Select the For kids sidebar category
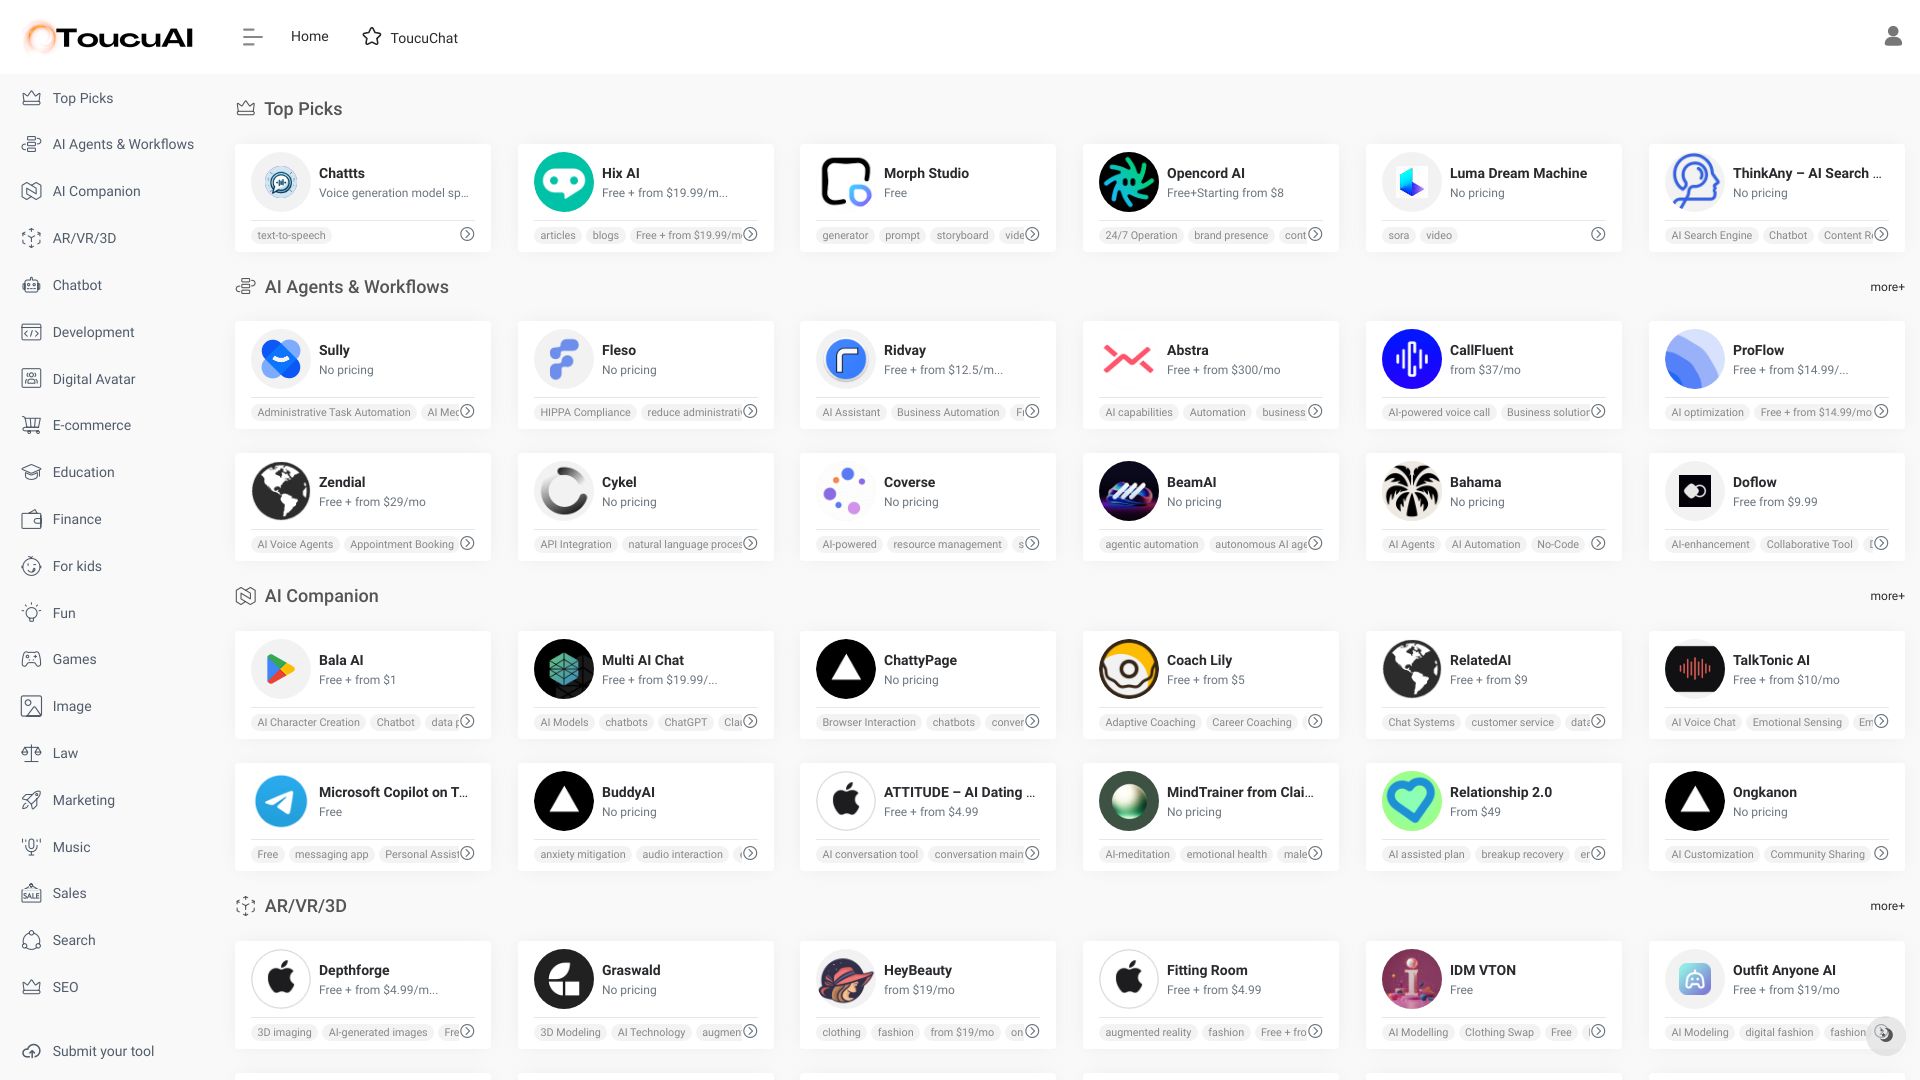The image size is (1920, 1080). (x=75, y=566)
